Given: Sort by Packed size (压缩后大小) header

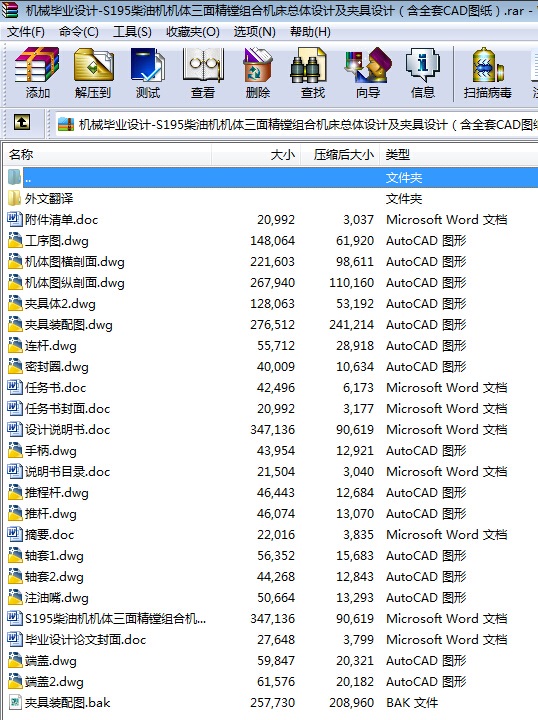Looking at the screenshot, I should coord(340,154).
